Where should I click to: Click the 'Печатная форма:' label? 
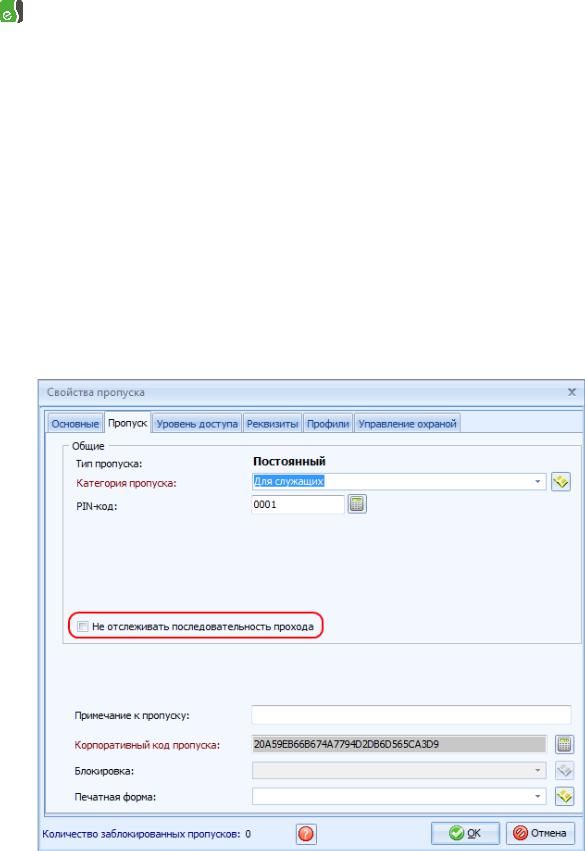[115, 797]
